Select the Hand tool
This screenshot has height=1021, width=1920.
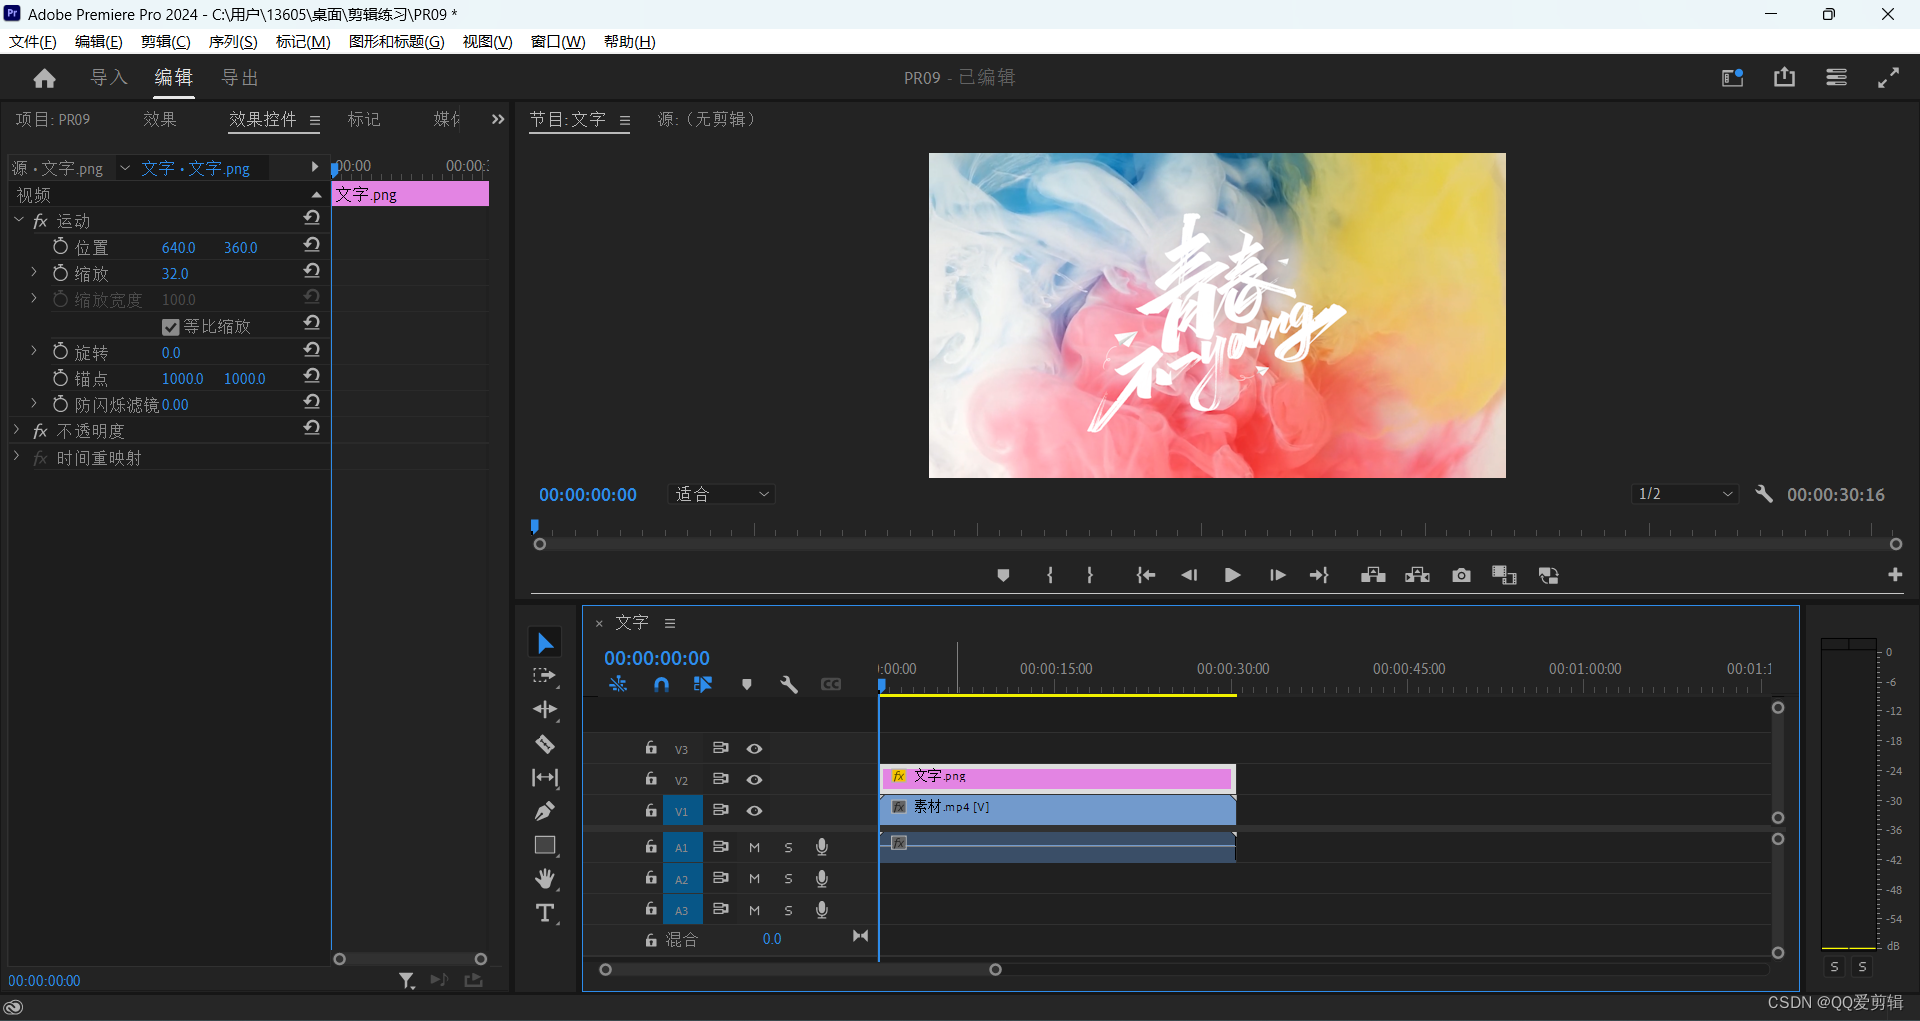click(545, 879)
